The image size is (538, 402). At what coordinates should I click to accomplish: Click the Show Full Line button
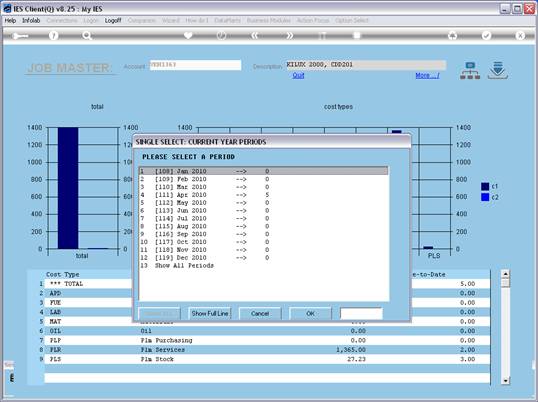pos(210,314)
